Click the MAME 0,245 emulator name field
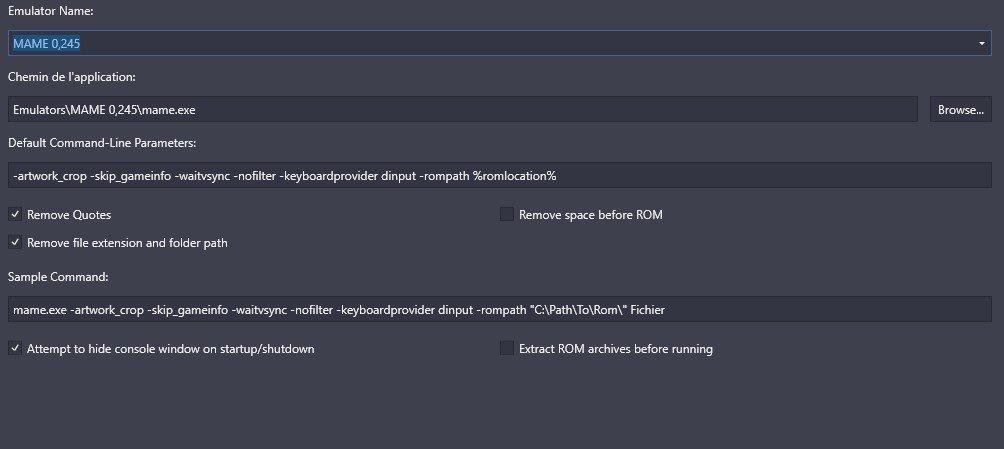 [499, 43]
